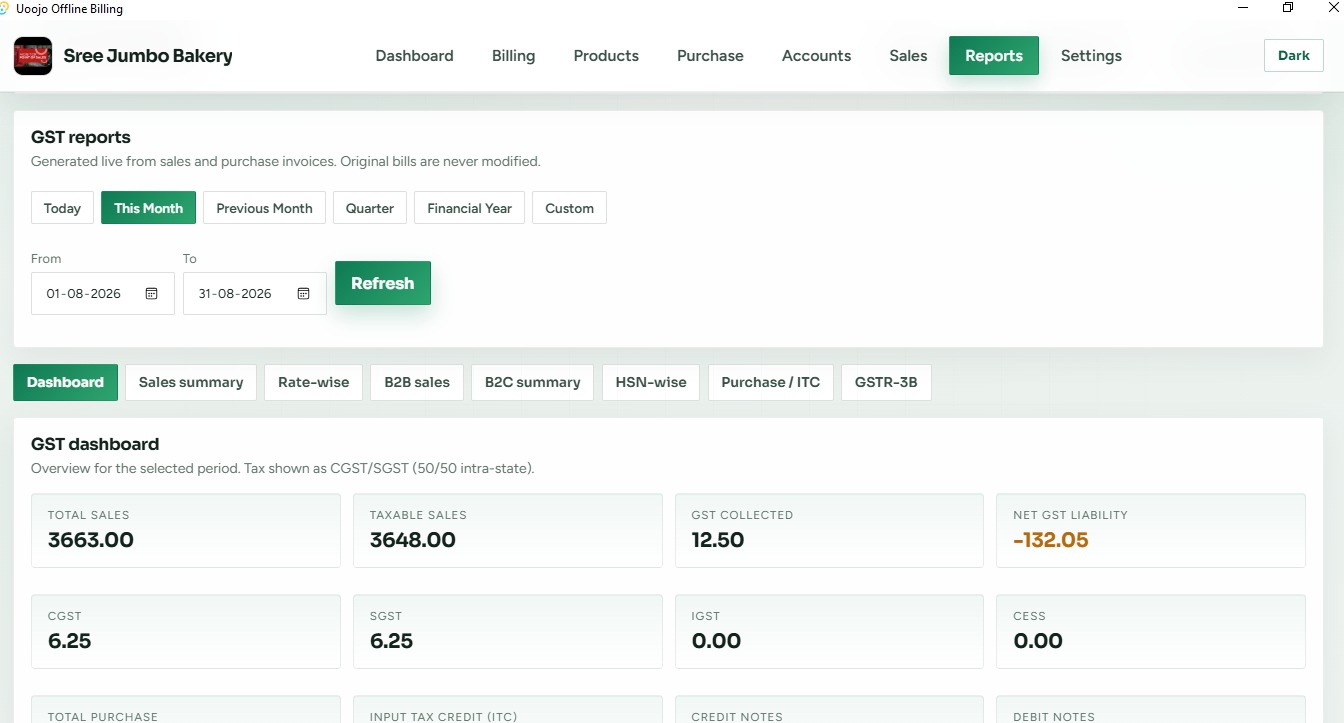Select the Financial Year filter

[x=469, y=208]
